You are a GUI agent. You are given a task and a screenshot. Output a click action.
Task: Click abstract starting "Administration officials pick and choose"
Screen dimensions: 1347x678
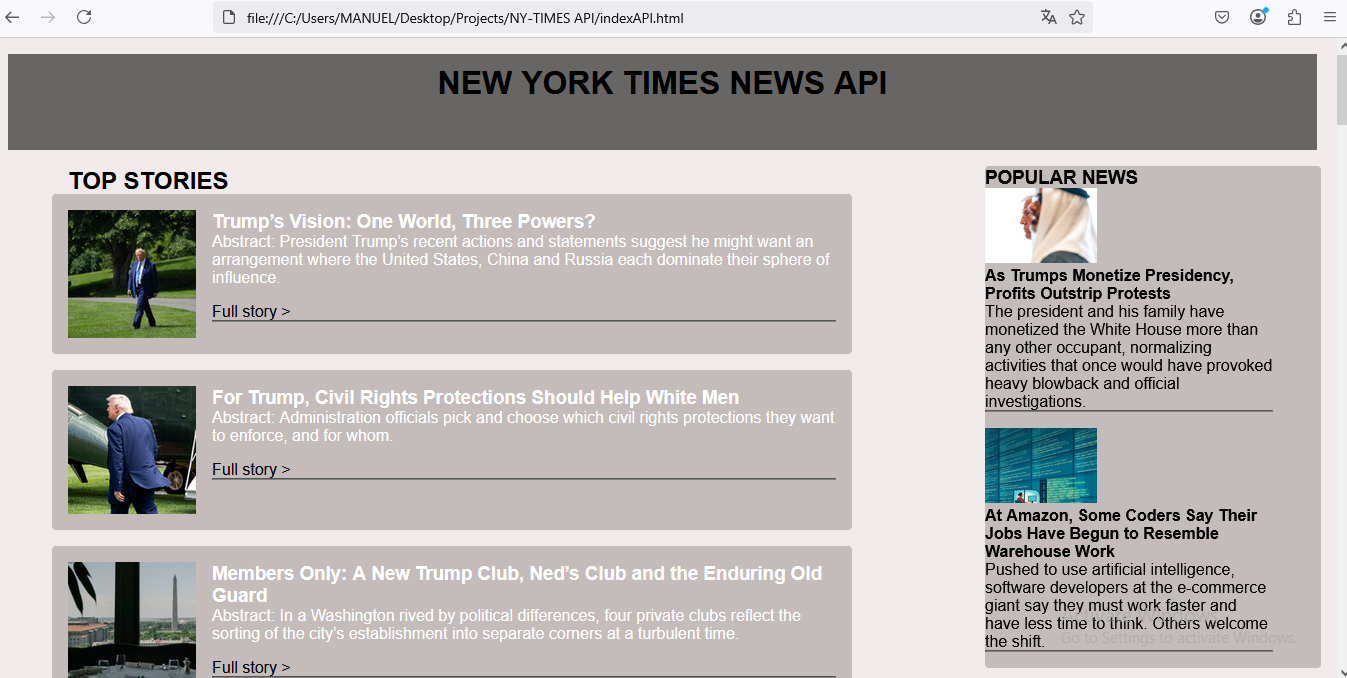tap(523, 426)
